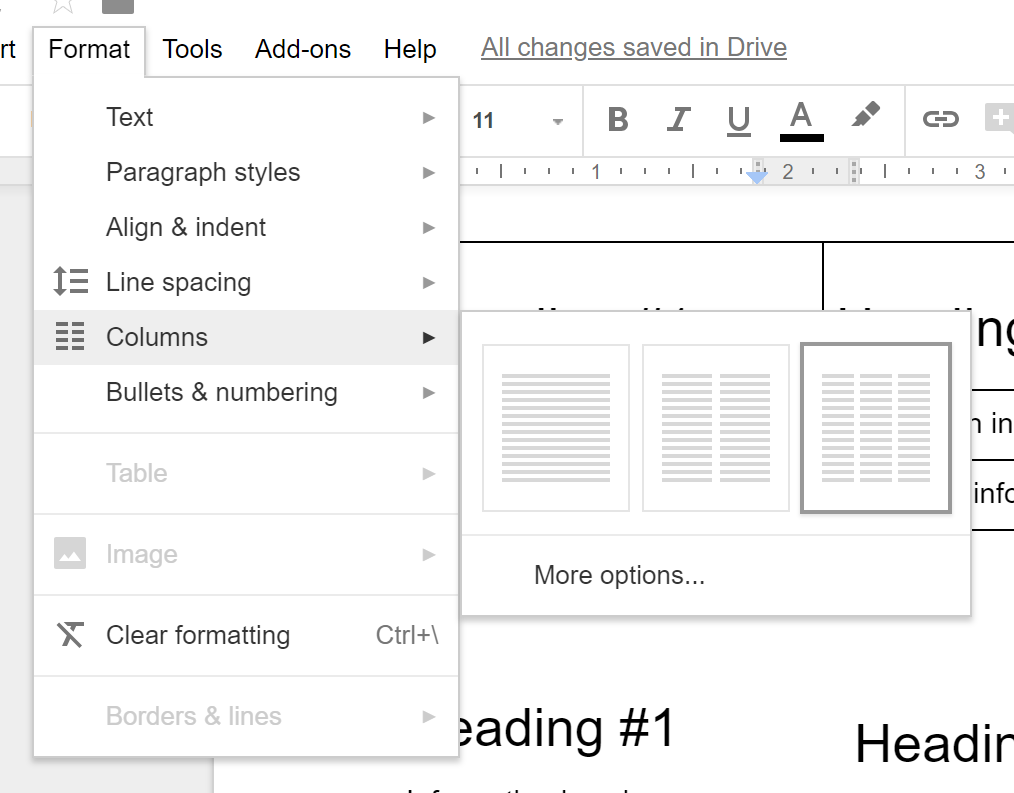This screenshot has height=793, width=1014.
Task: Toggle bold formatting
Action: click(x=617, y=119)
